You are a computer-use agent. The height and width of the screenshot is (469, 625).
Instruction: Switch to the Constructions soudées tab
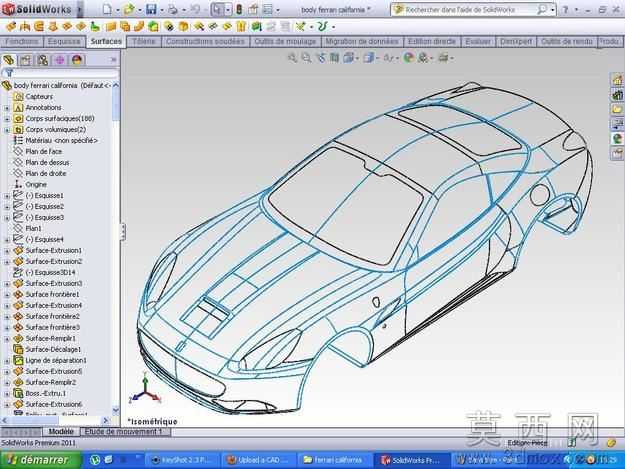205,41
